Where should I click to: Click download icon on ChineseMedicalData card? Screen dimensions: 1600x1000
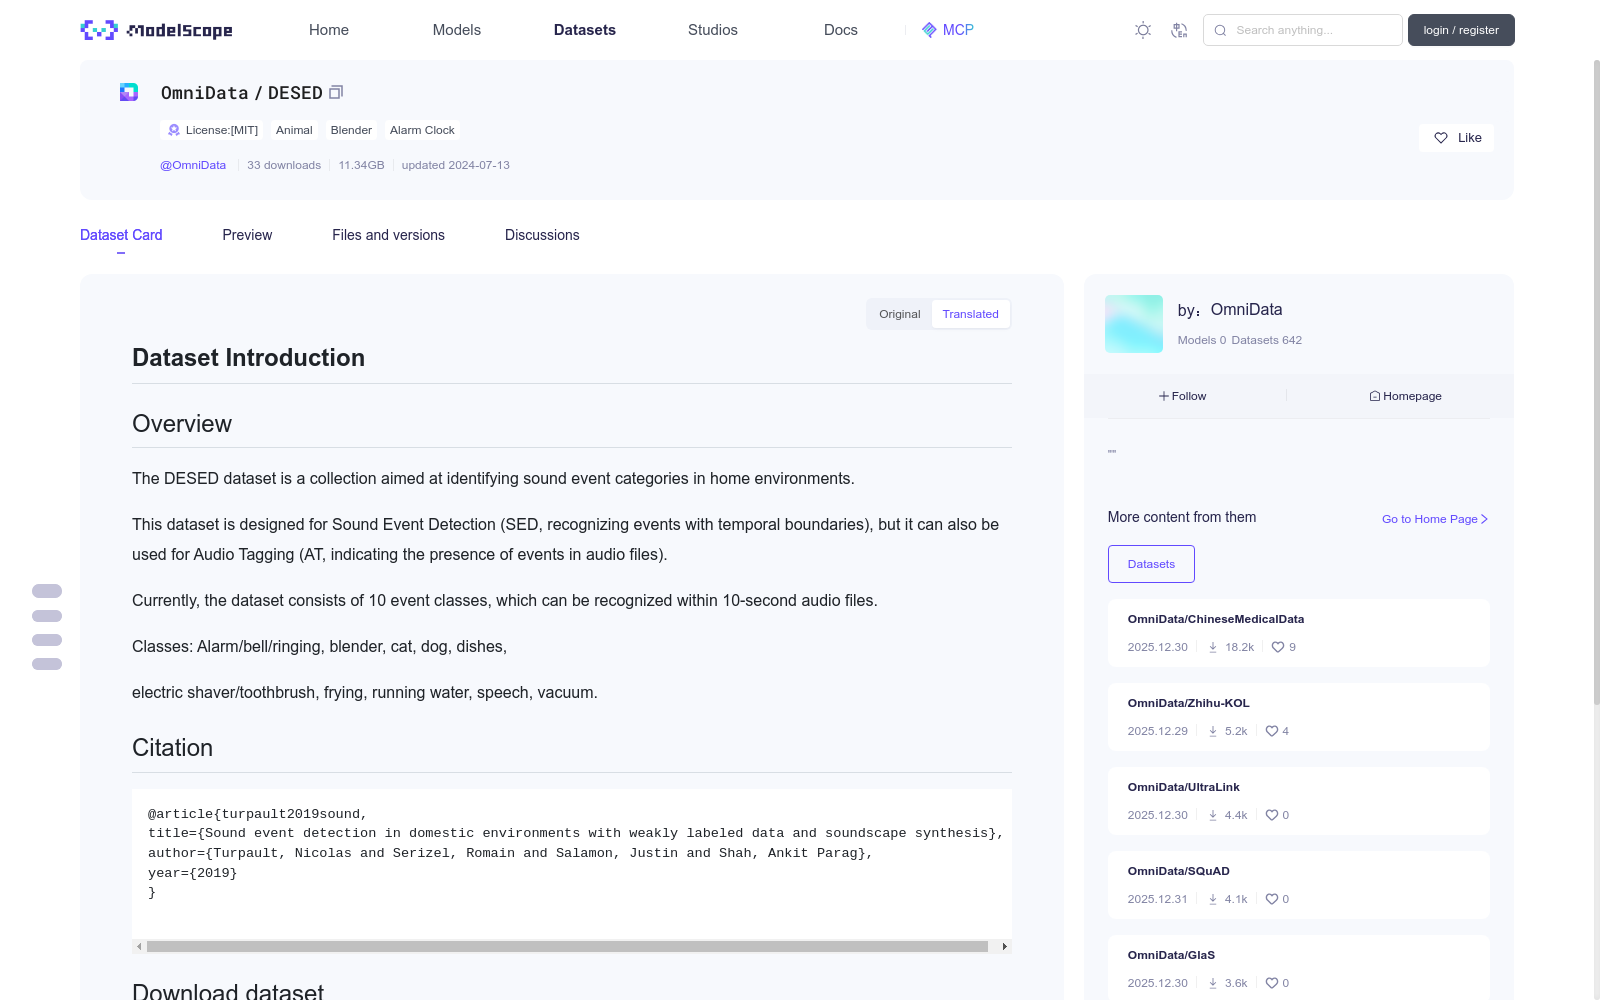1213,647
